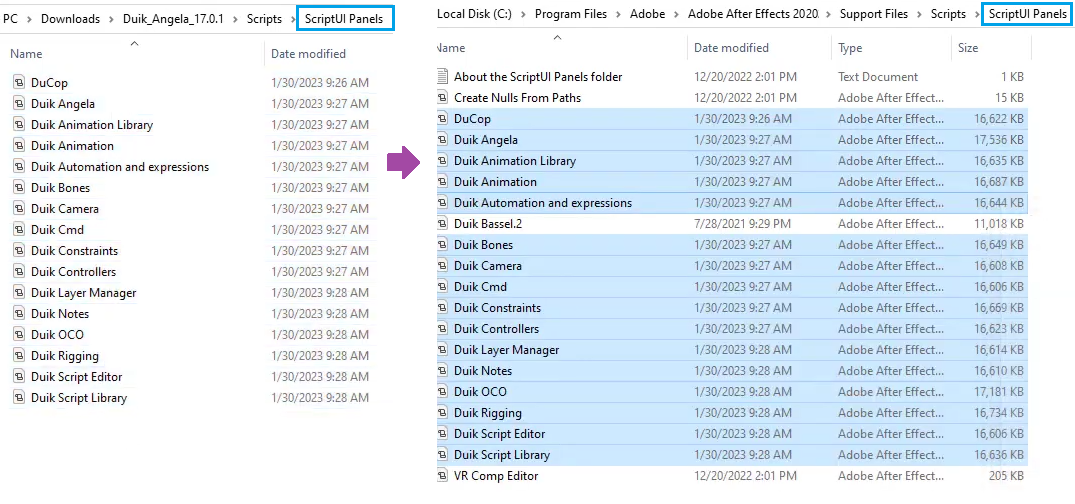Click Duik Rigging icon in Downloads folder
This screenshot has width=1075, height=504.
coord(19,356)
